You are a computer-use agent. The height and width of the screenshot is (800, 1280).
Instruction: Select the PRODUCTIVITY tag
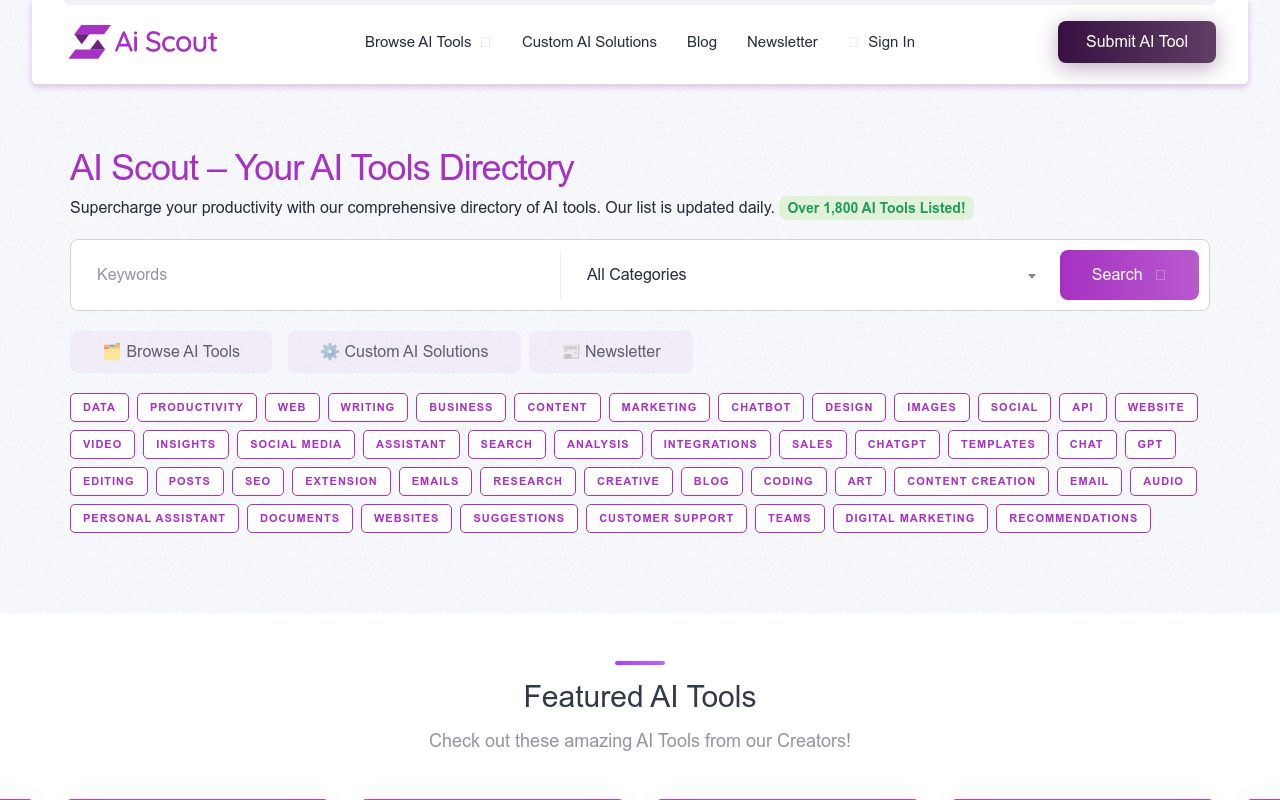(x=197, y=407)
